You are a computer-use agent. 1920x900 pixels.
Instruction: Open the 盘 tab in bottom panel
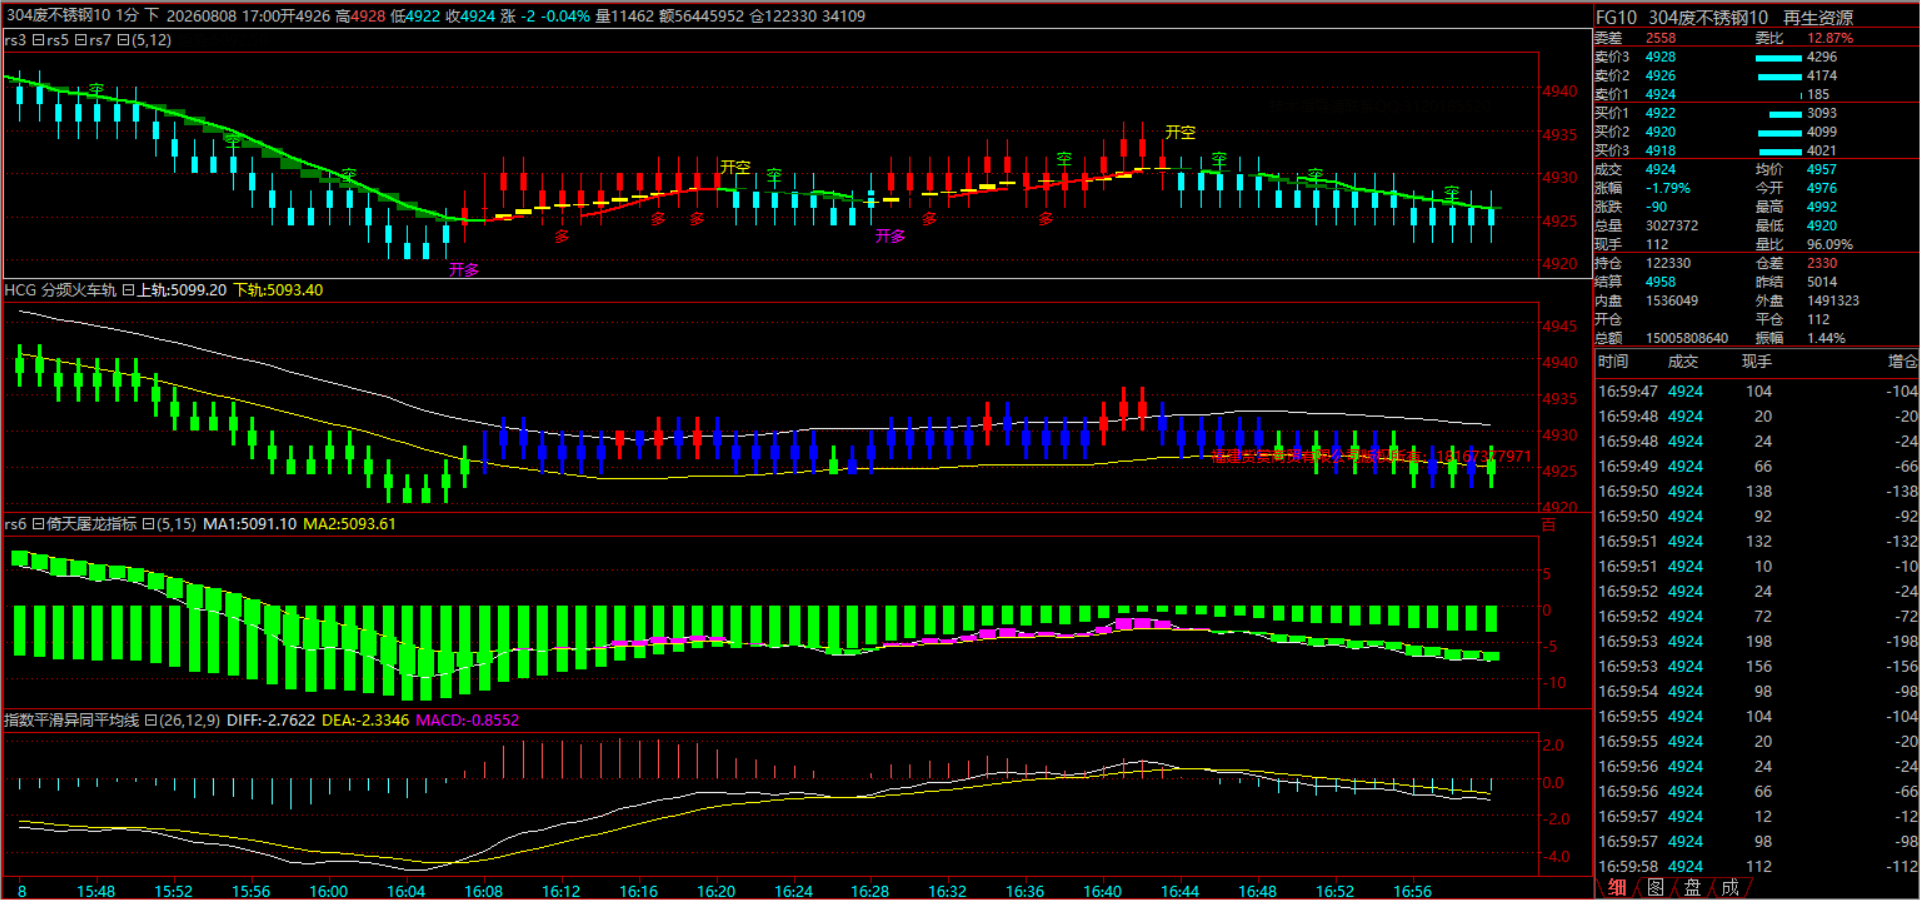[x=1692, y=887]
